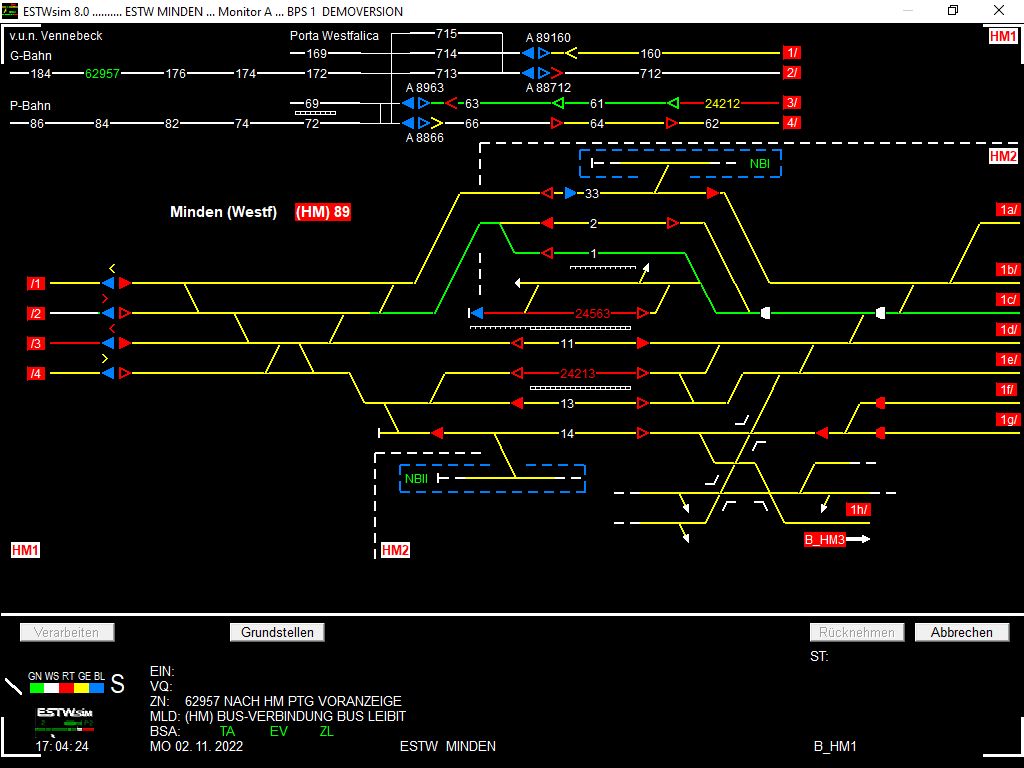Click the red (HM) 89 station label
The height and width of the screenshot is (768, 1024).
[x=322, y=212]
